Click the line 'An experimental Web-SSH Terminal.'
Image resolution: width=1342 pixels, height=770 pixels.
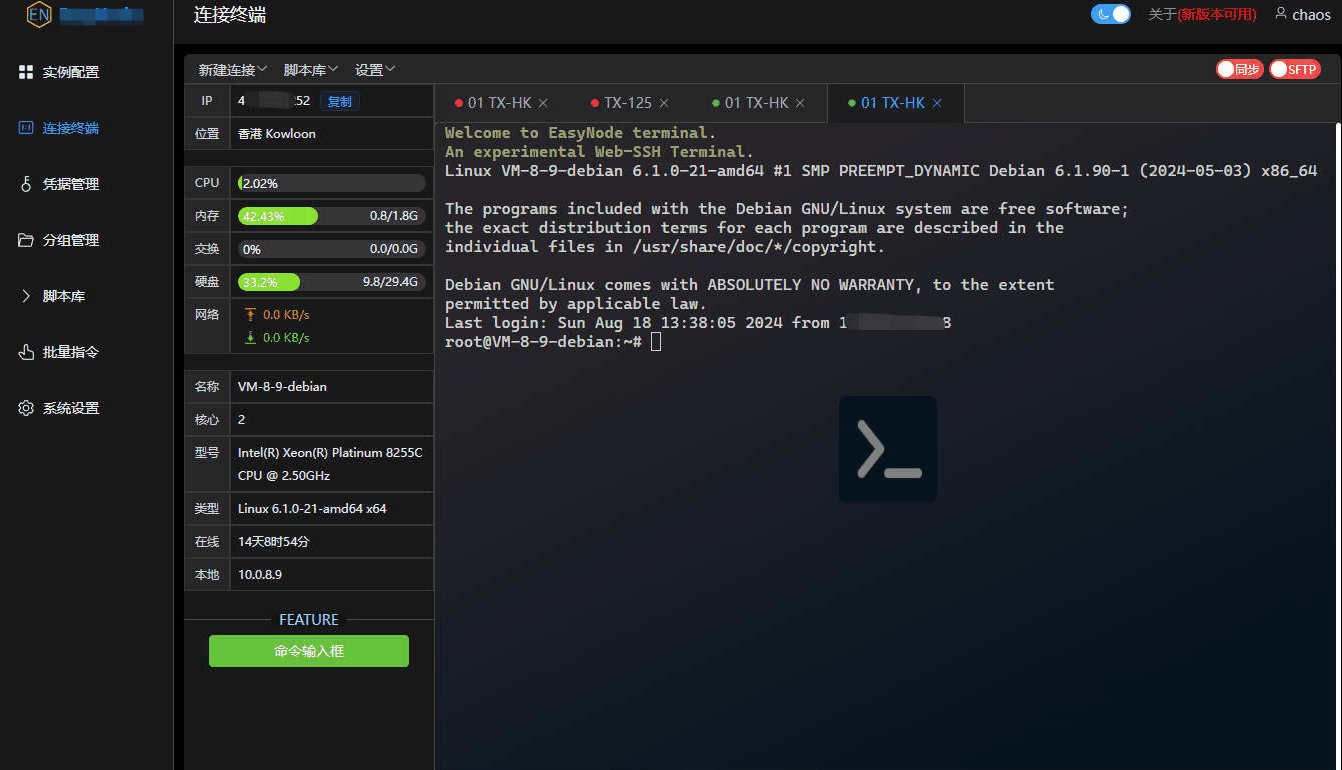pyautogui.click(x=600, y=152)
